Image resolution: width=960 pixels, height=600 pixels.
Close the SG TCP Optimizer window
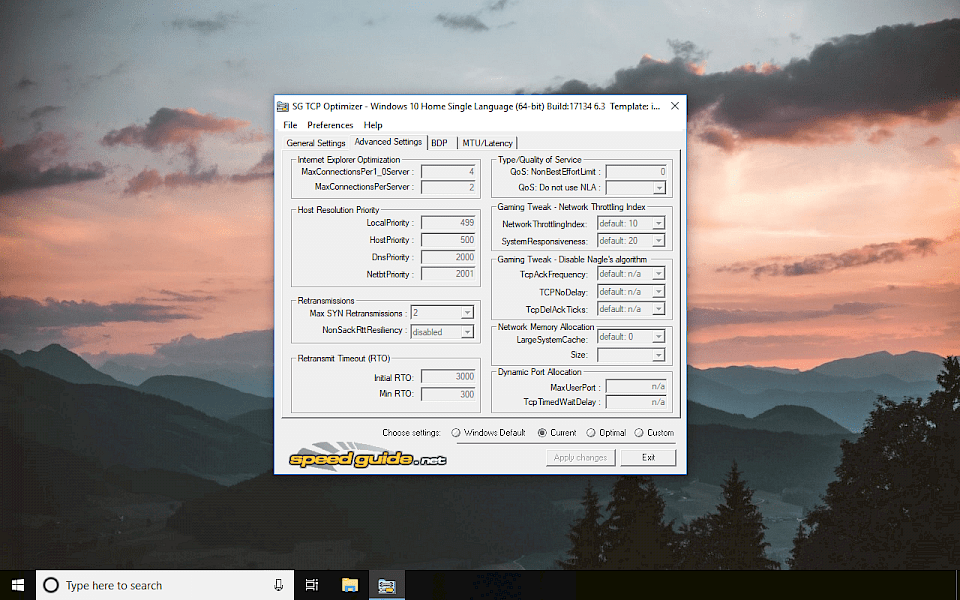coord(675,106)
